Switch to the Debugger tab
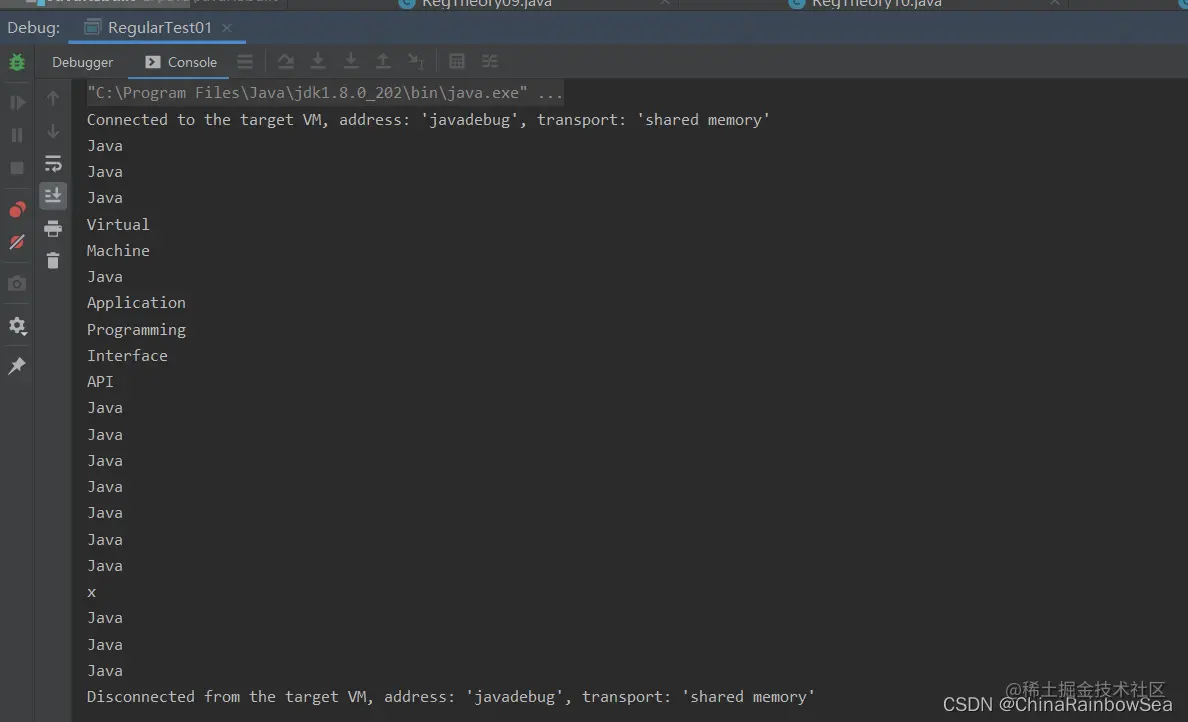Image resolution: width=1188 pixels, height=722 pixels. (83, 62)
